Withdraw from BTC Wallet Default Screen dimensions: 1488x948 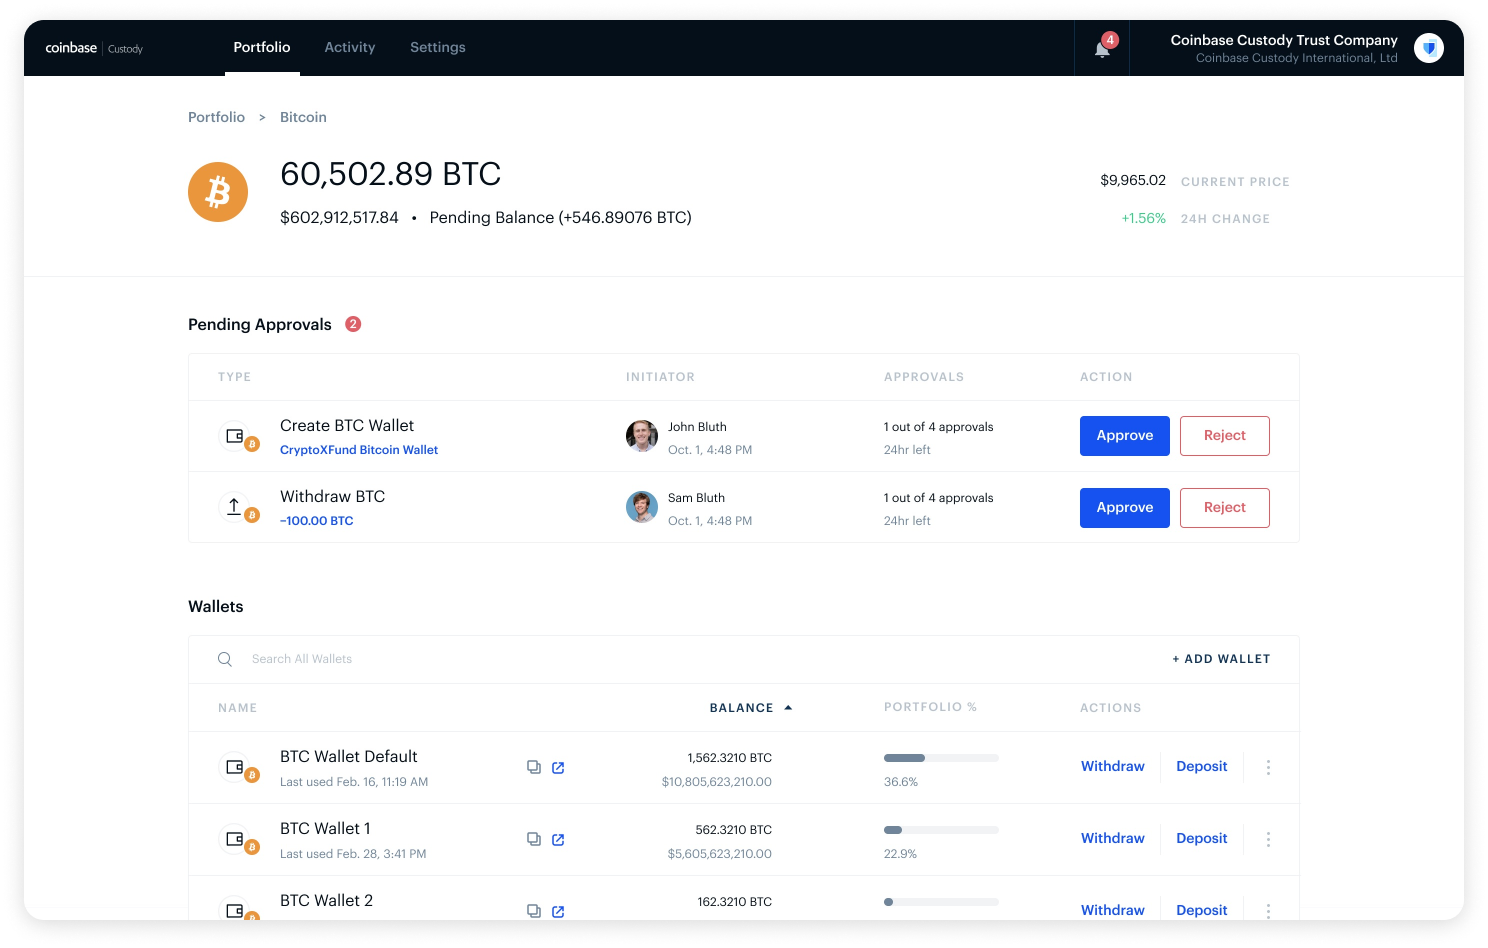1113,766
